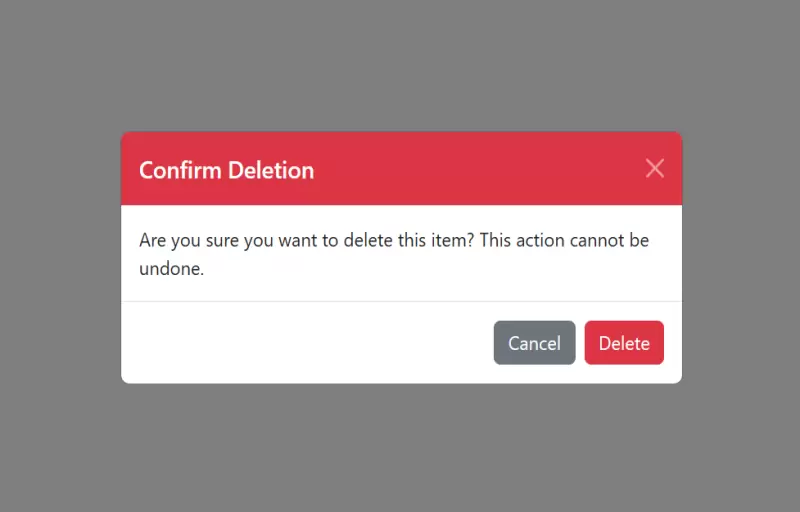
Task: Click the footer space right of Delete button
Action: [673, 343]
